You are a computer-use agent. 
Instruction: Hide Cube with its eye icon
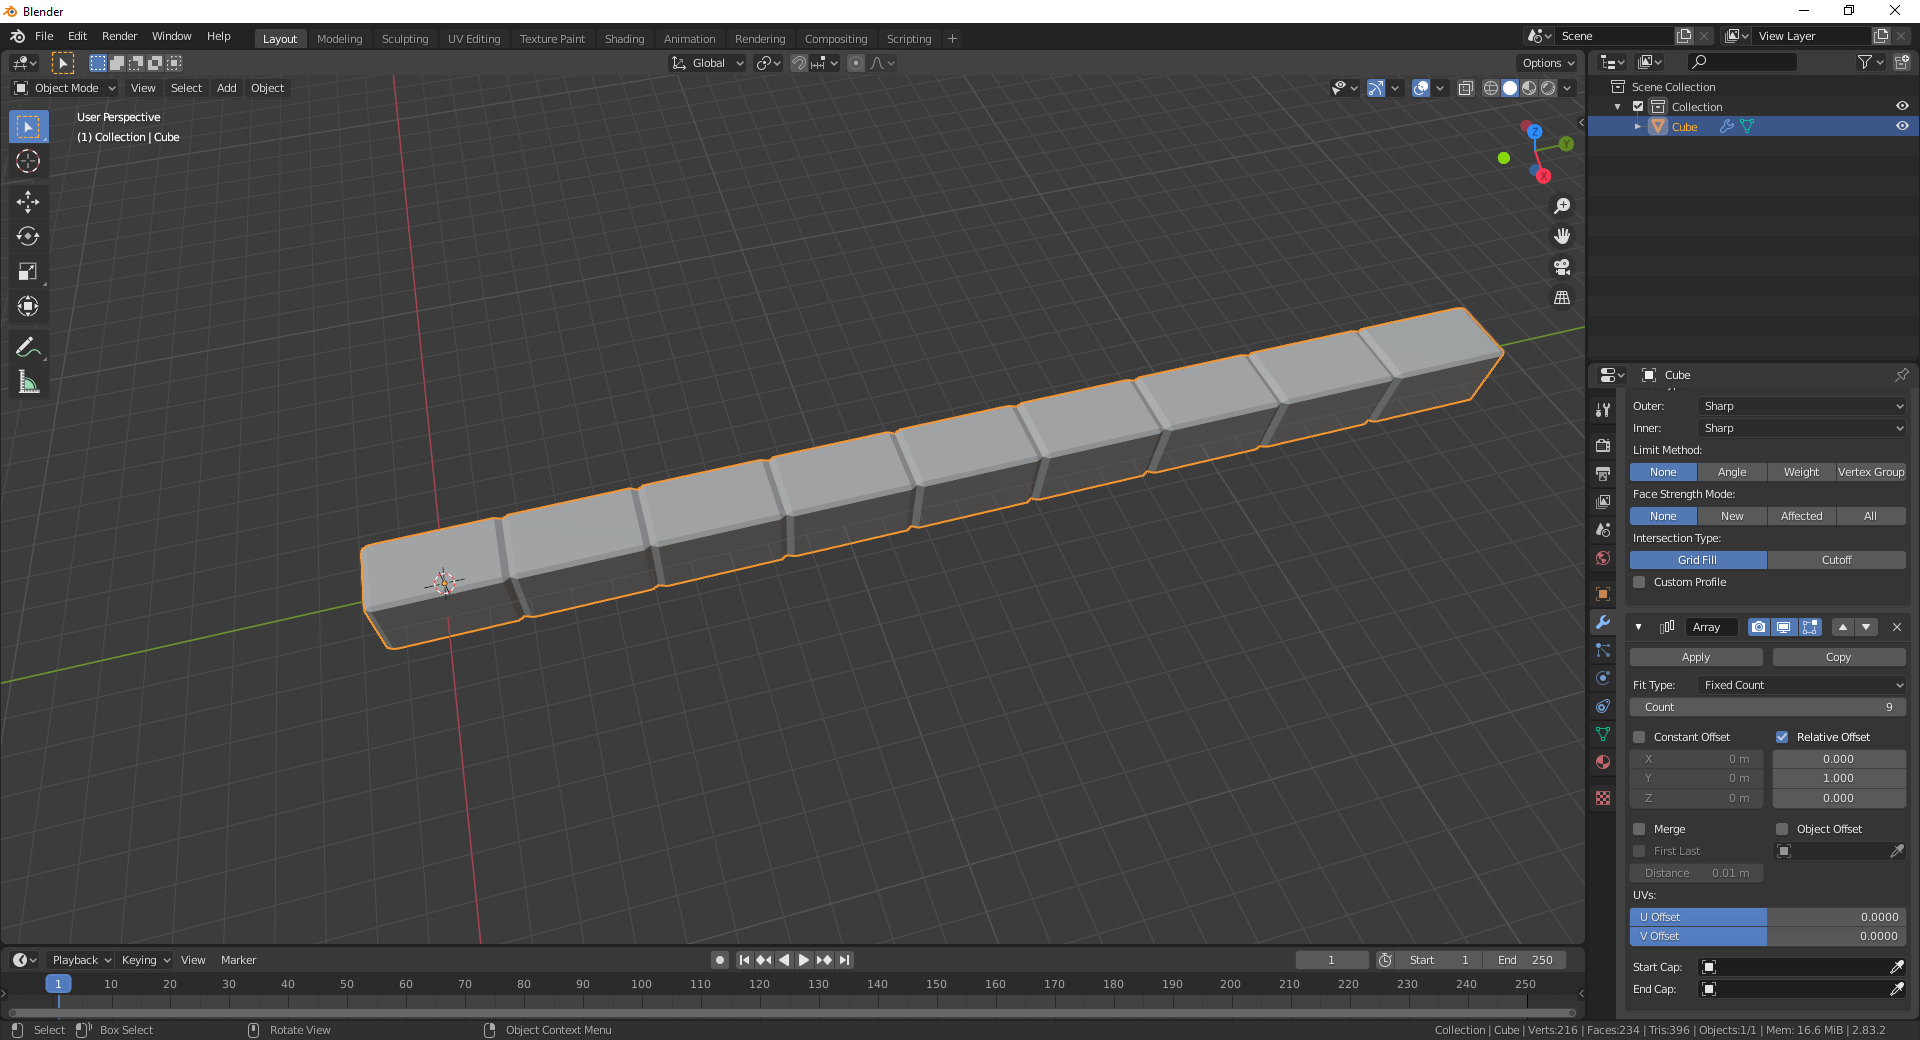point(1902,127)
